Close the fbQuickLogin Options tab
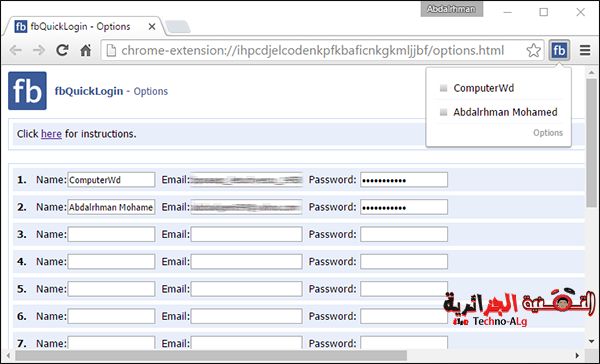600x364 pixels. 152,27
